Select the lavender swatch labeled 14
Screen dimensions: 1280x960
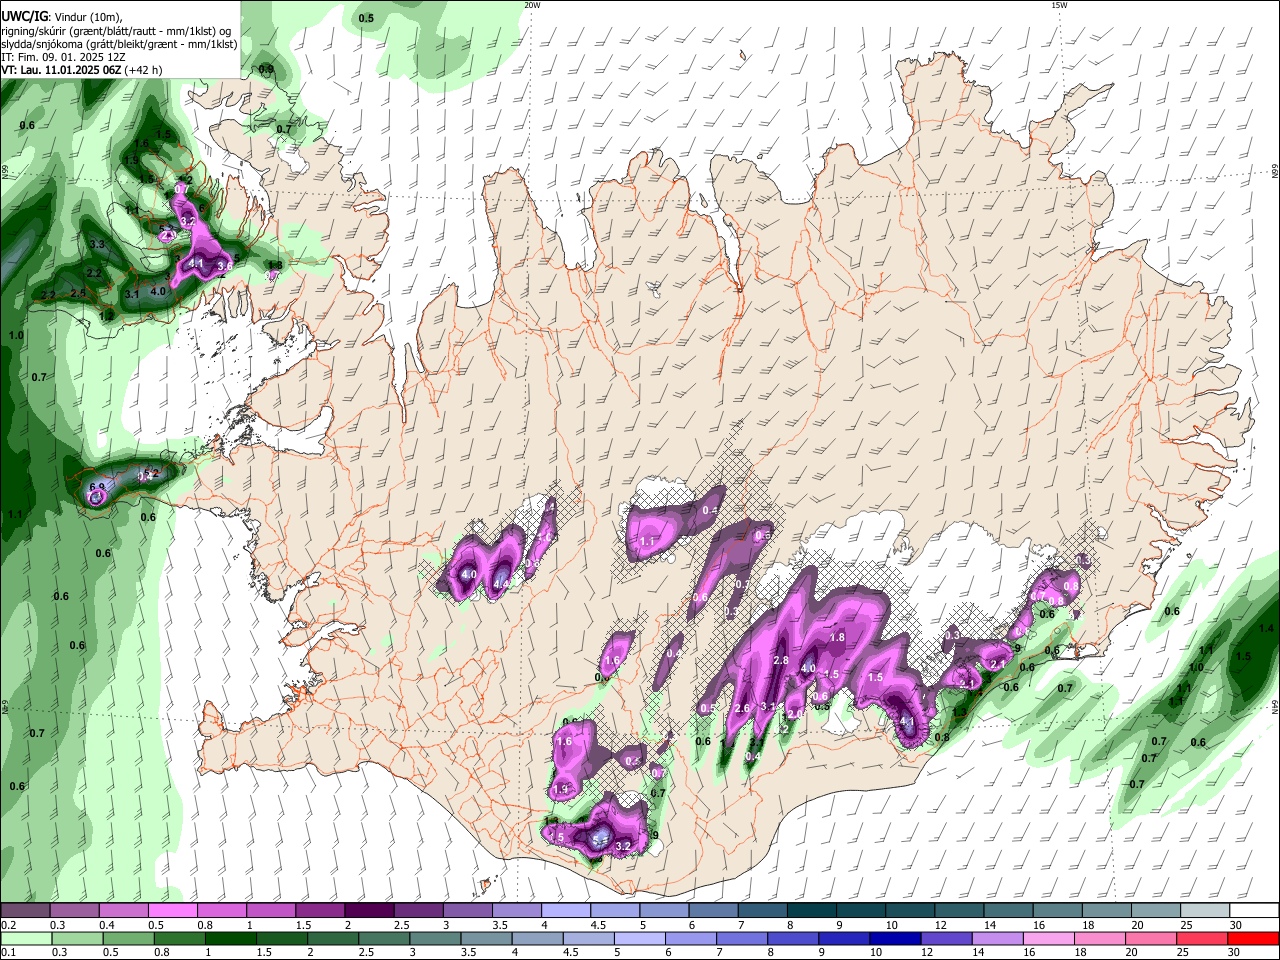coord(997,938)
